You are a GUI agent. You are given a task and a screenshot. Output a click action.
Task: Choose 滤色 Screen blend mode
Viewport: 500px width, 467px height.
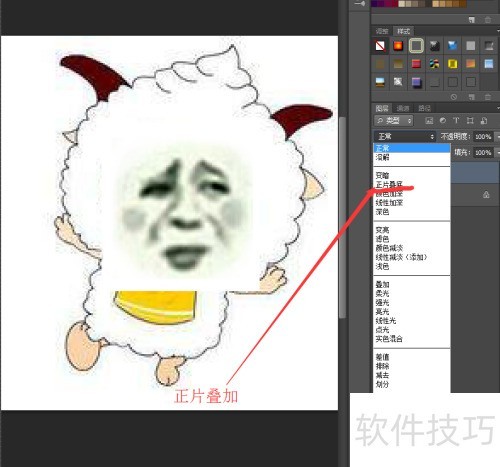[382, 239]
